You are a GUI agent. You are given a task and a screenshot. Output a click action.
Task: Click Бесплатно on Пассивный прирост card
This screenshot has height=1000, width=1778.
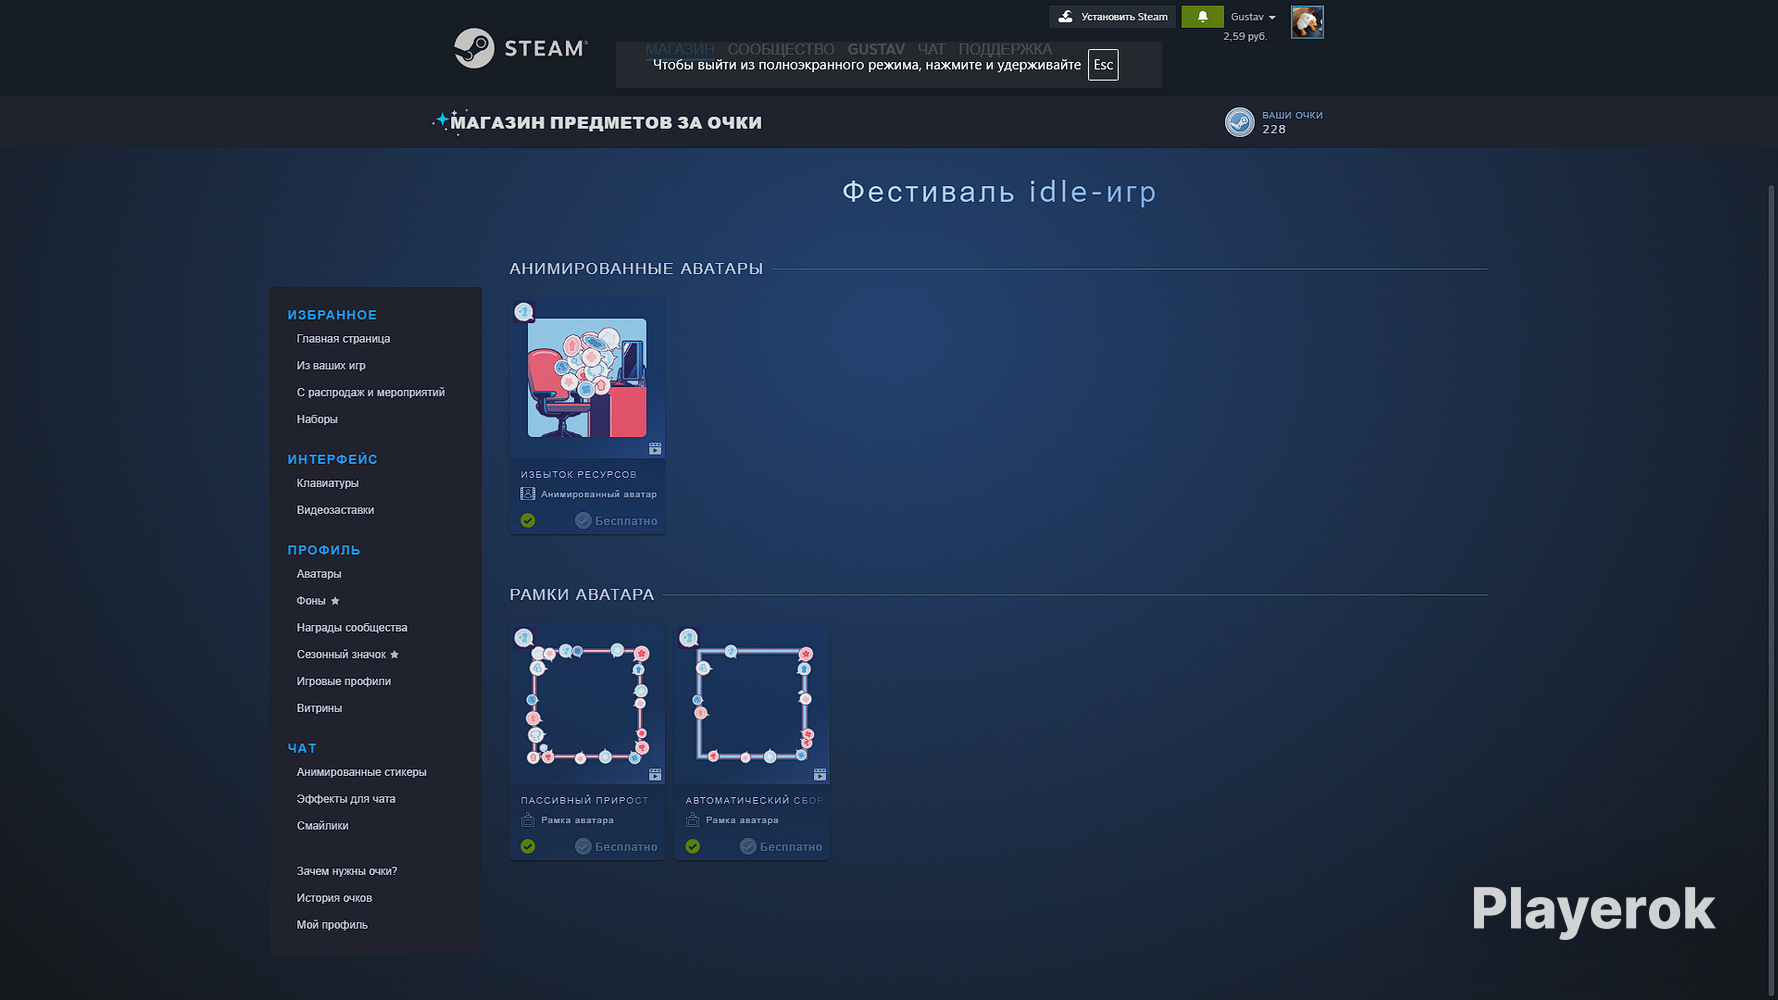(x=616, y=847)
